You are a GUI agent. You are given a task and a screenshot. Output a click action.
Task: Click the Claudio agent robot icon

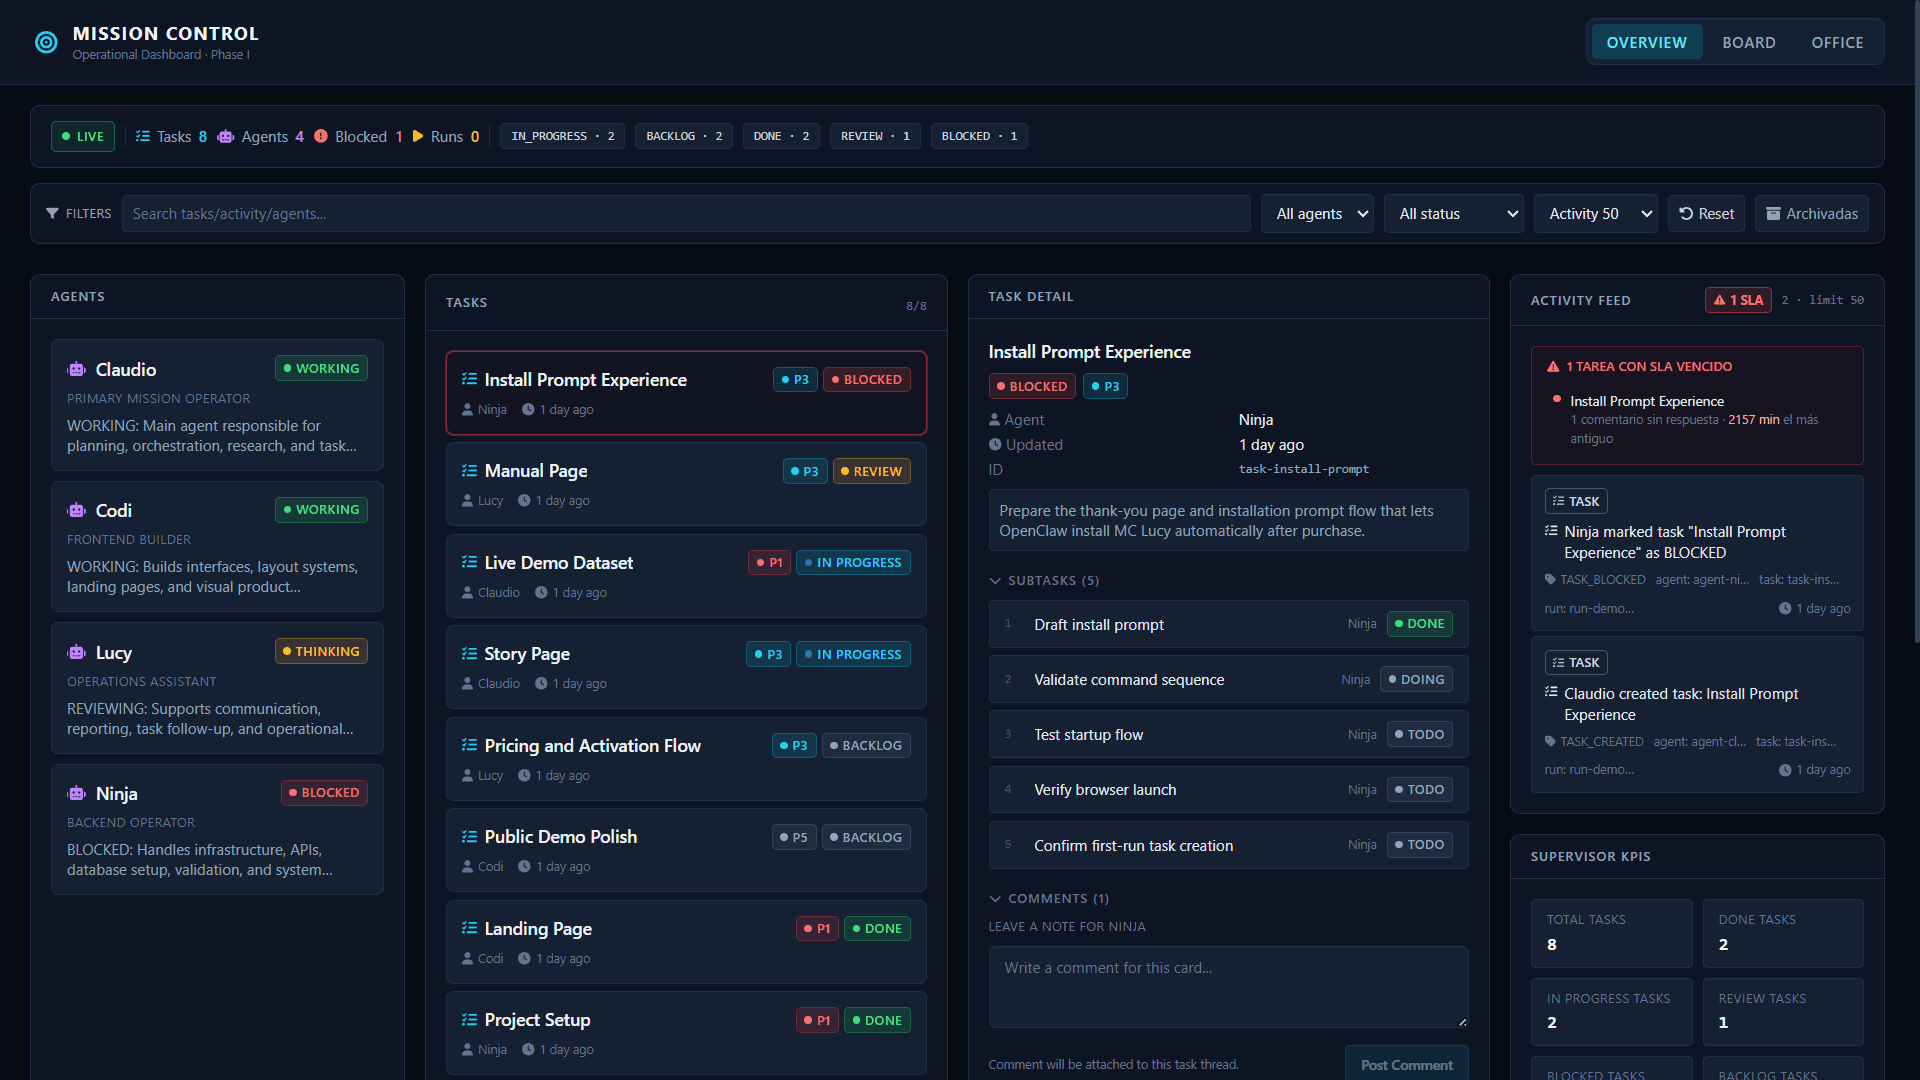click(77, 370)
